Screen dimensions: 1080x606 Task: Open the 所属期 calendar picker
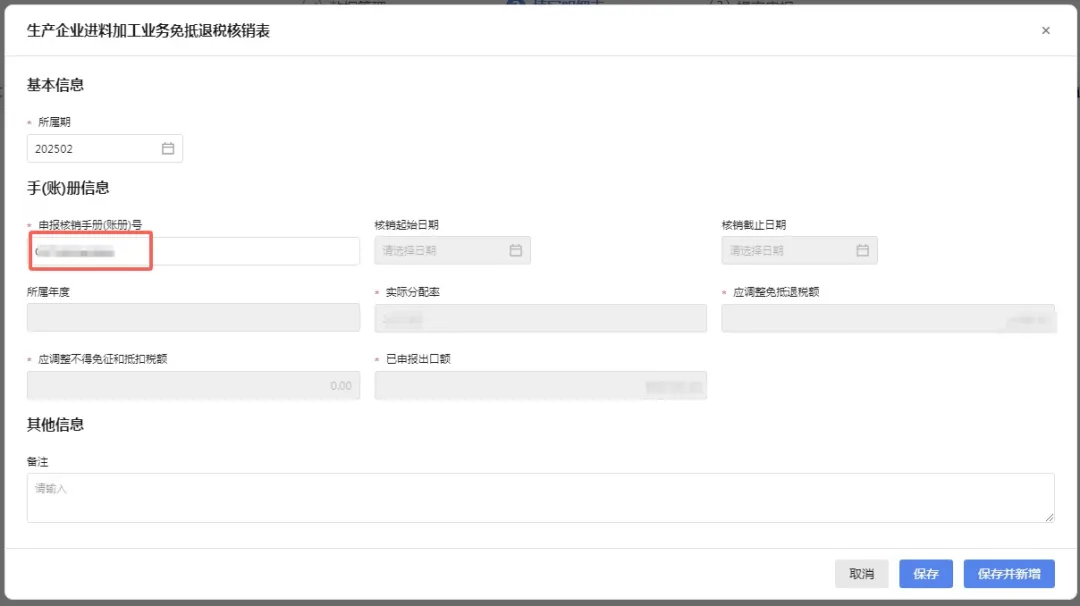pos(168,148)
